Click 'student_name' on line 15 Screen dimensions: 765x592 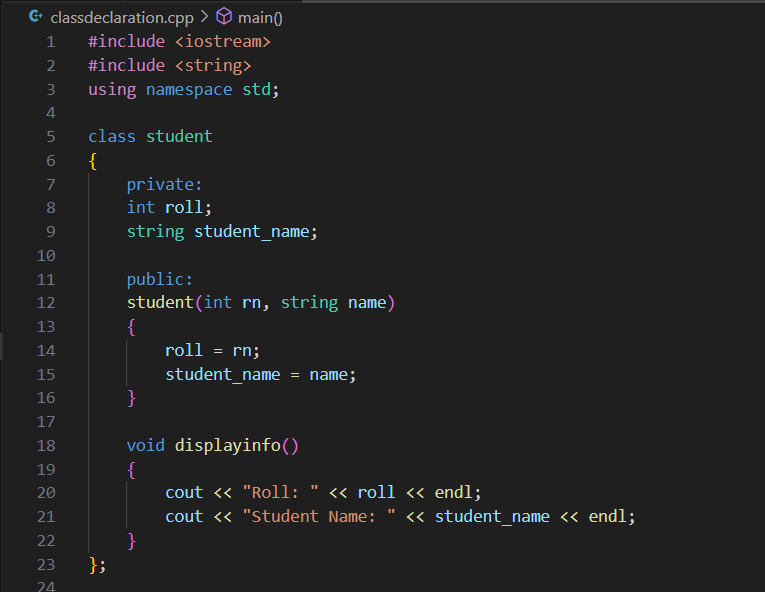[x=222, y=375]
